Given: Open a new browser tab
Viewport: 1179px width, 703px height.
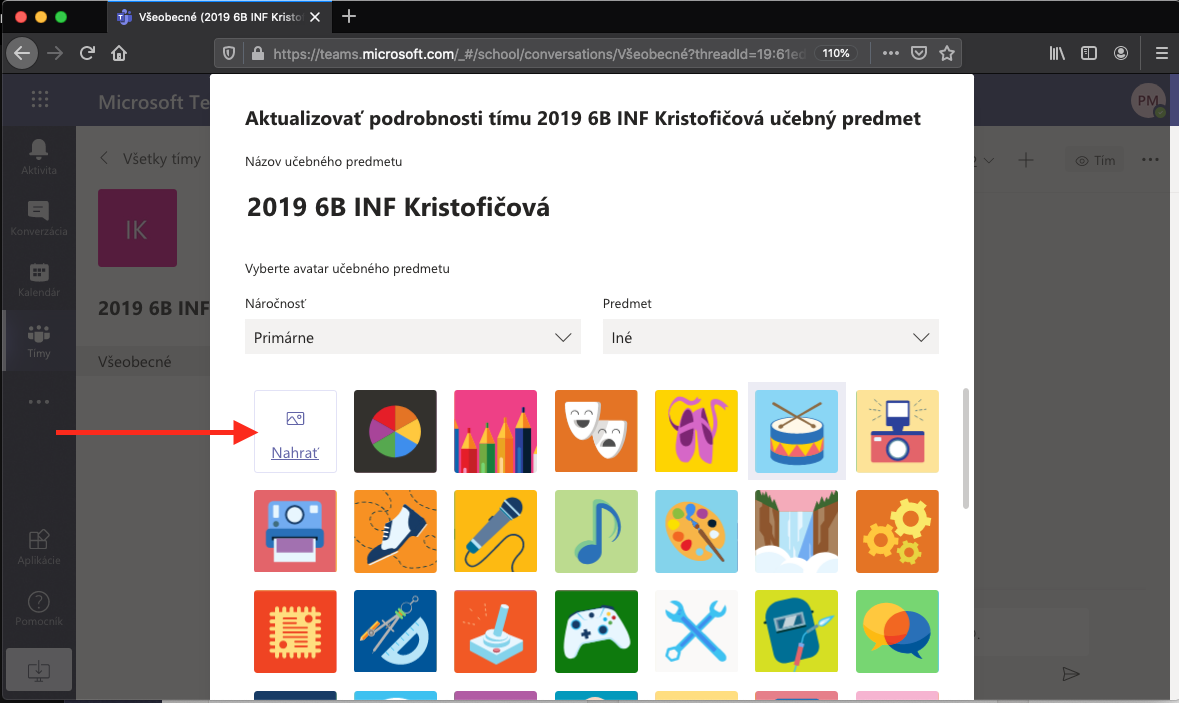Looking at the screenshot, I should click(x=349, y=16).
